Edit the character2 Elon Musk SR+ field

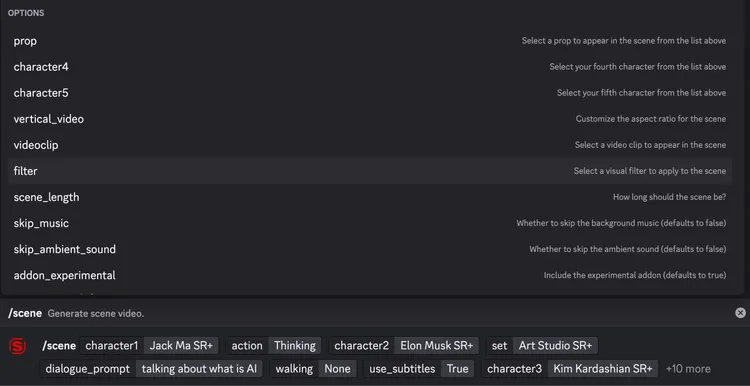pos(436,345)
